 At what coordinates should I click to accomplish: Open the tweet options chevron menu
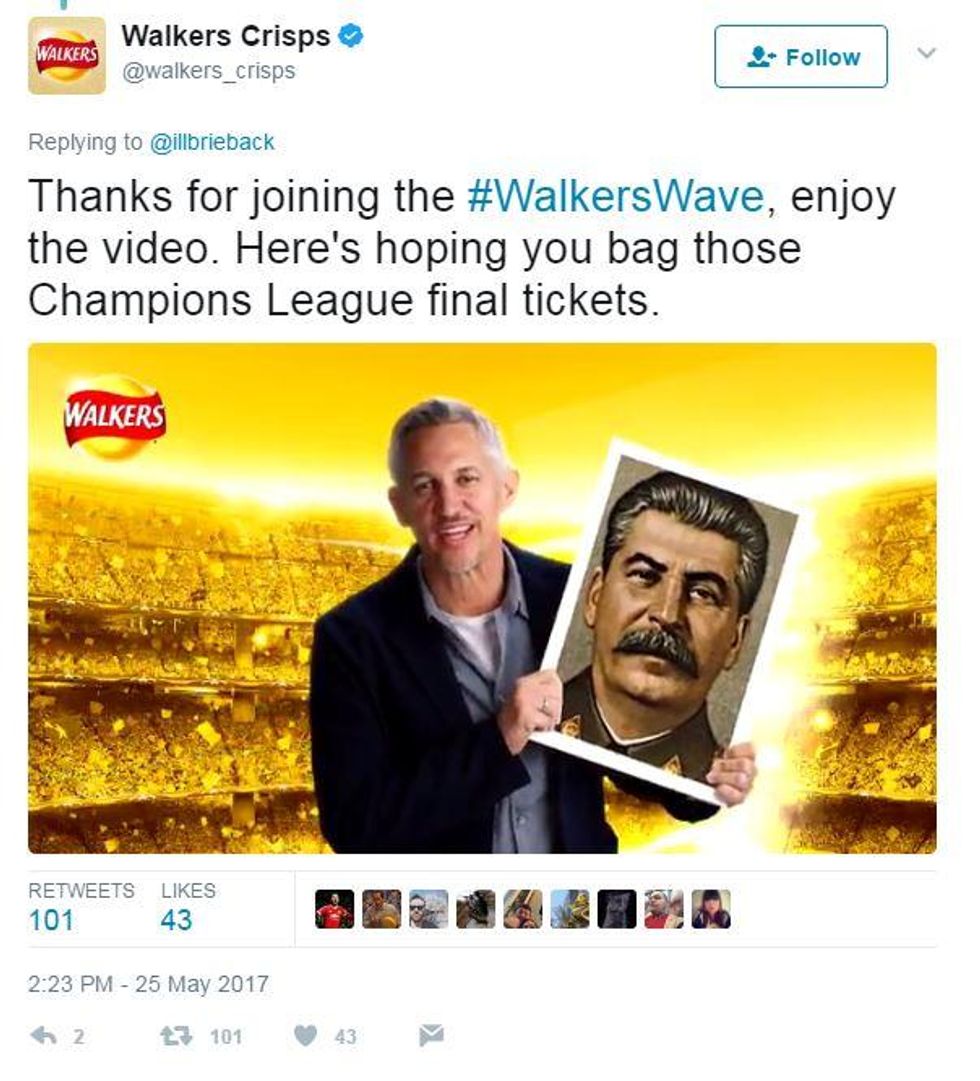point(926,52)
